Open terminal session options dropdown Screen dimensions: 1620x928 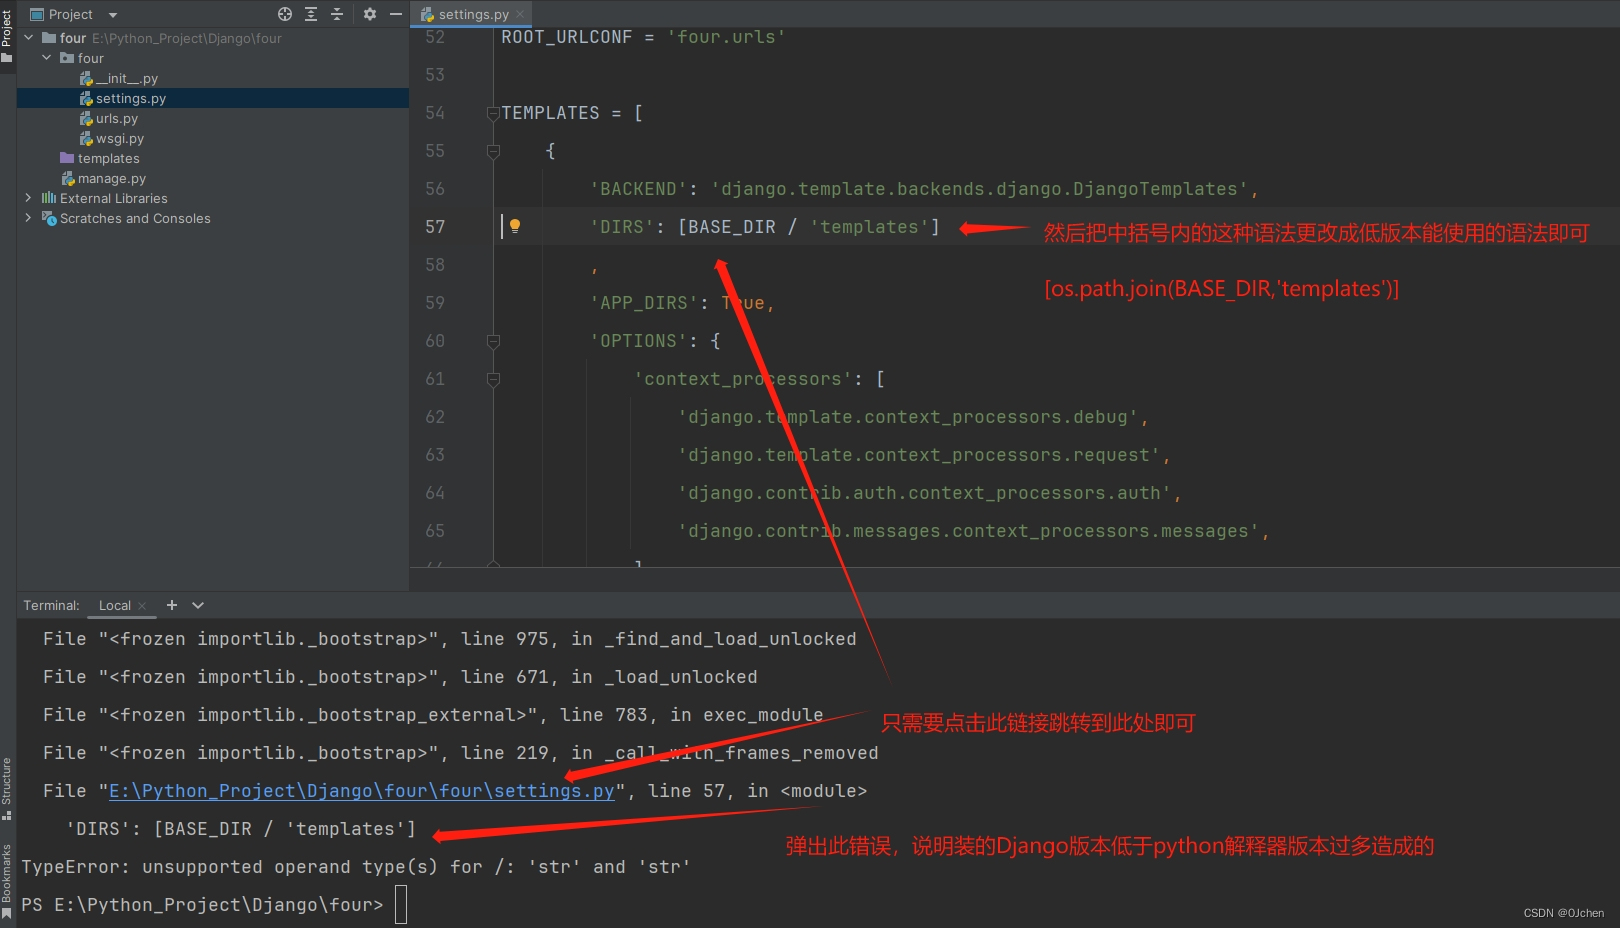click(x=198, y=605)
